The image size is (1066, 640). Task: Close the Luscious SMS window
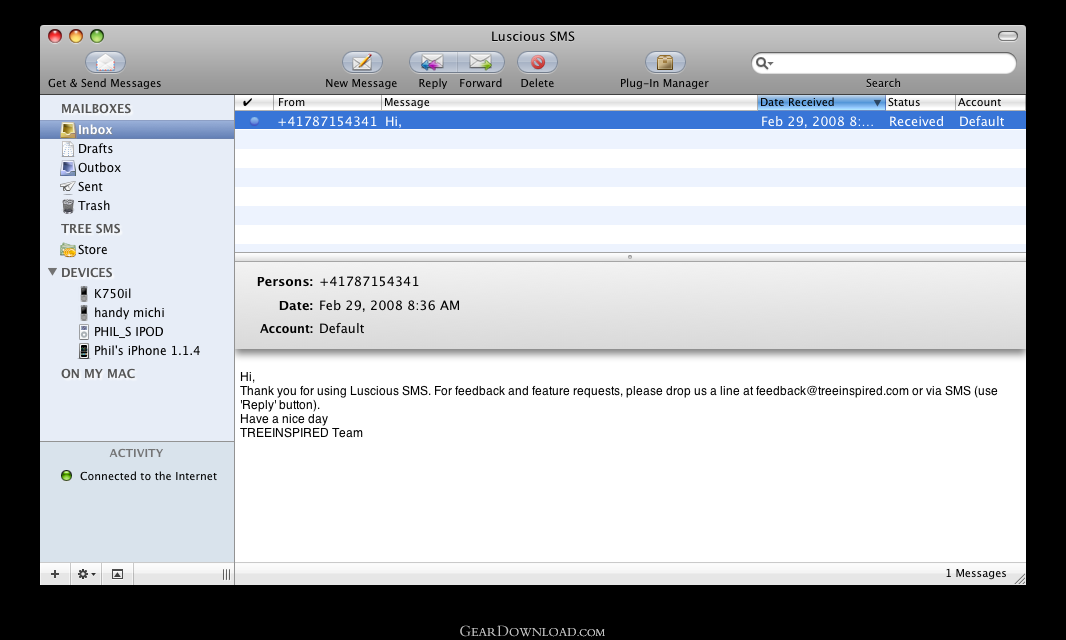tap(56, 36)
